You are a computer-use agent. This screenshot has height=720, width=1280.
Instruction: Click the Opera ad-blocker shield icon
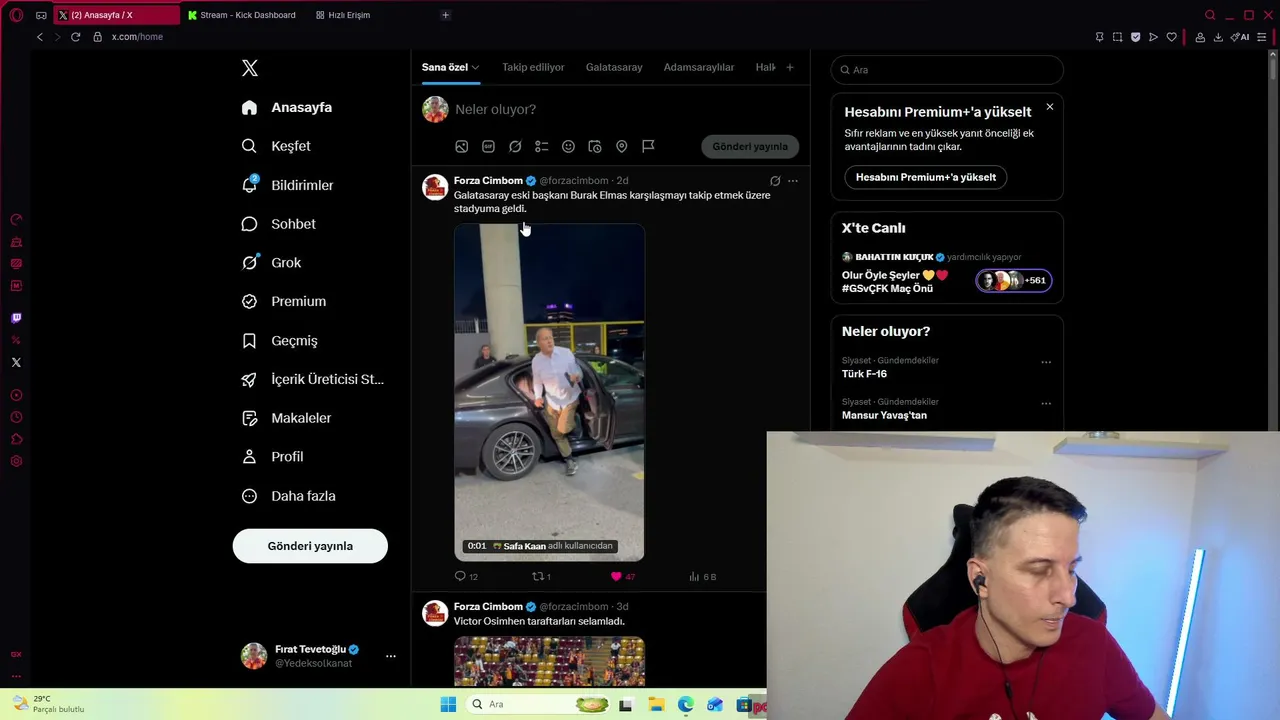[x=1135, y=37]
